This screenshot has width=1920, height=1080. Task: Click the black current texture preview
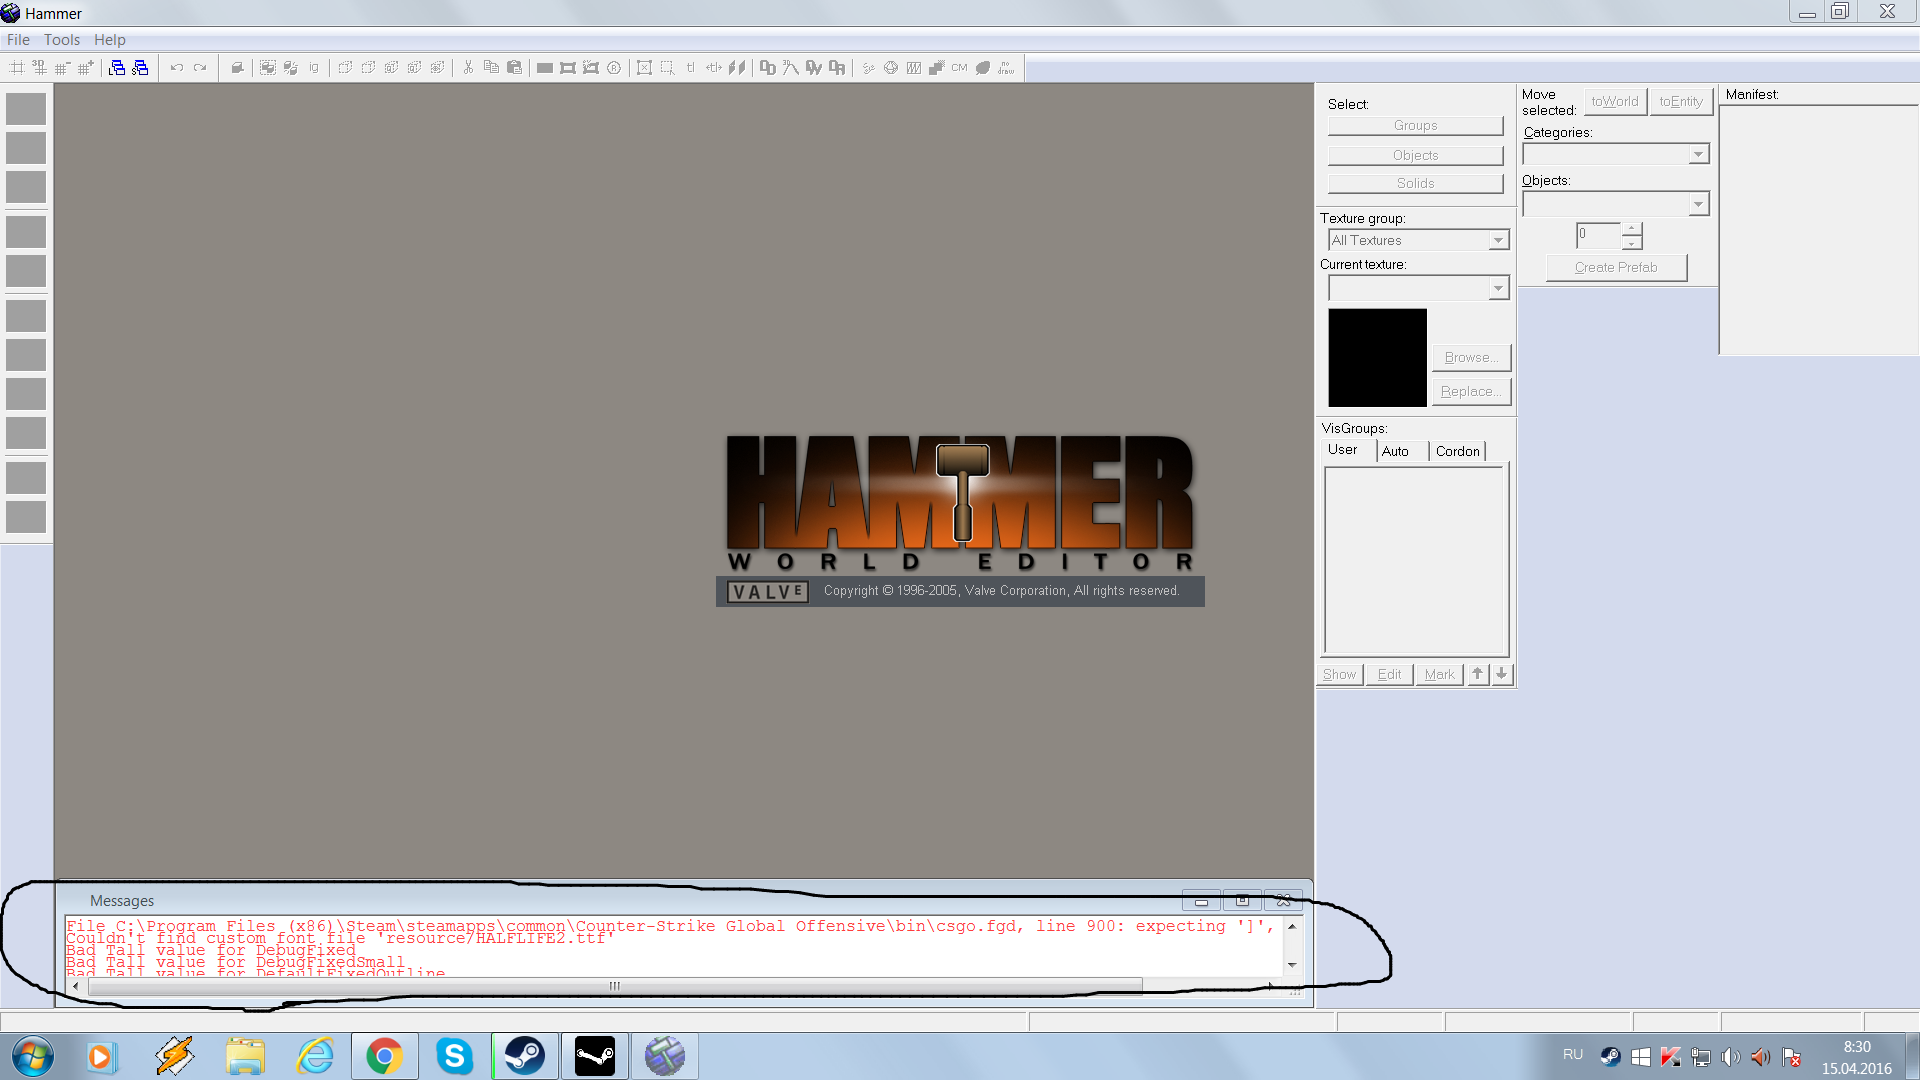pos(1377,358)
